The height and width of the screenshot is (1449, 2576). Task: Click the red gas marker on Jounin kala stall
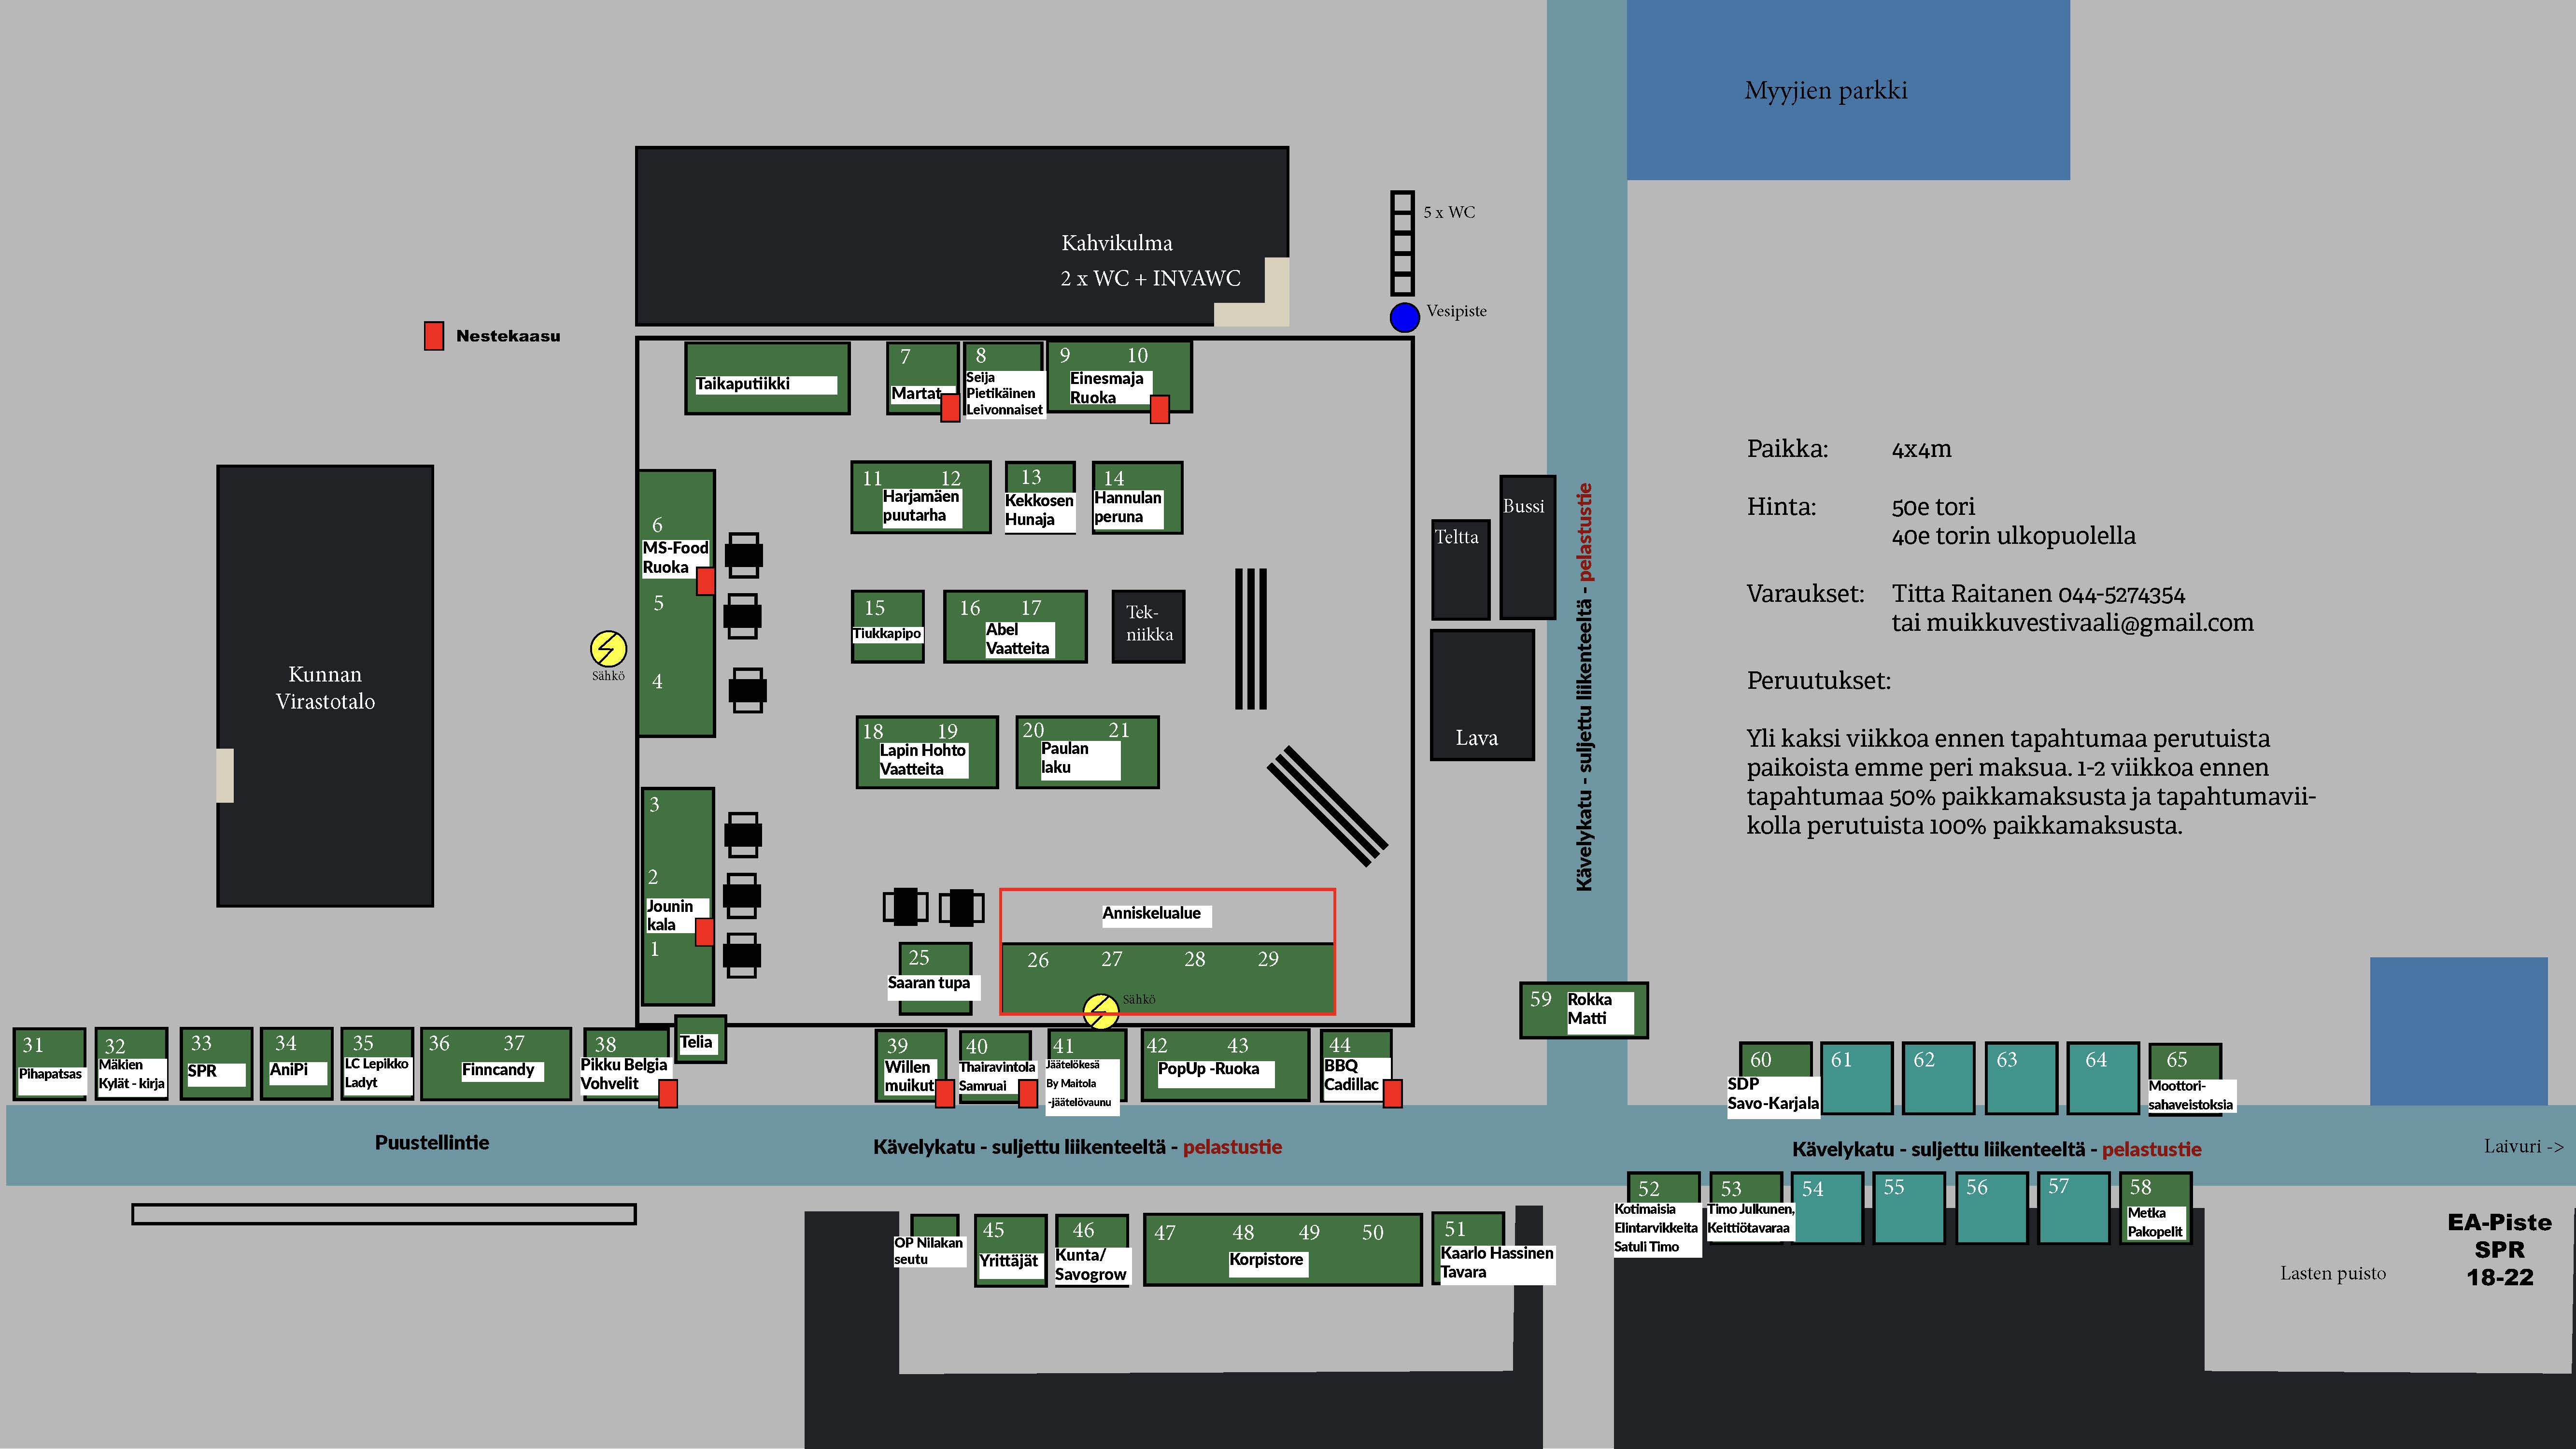704,932
